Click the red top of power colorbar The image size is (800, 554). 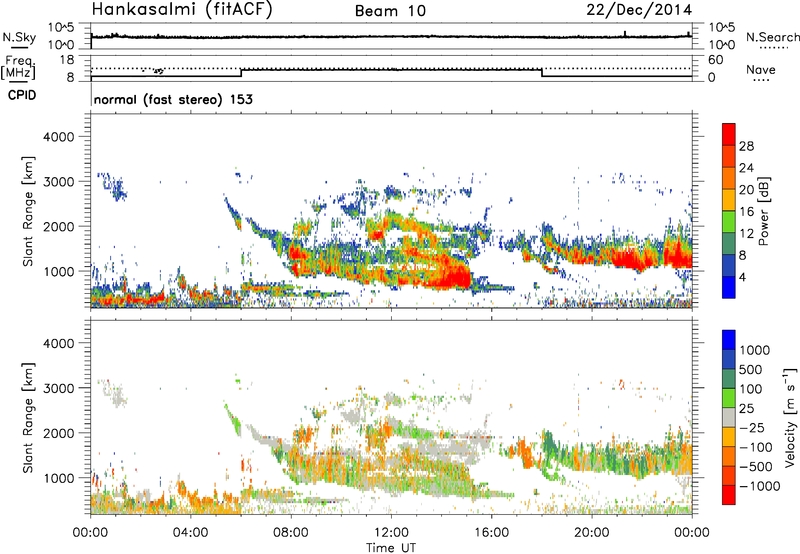tap(729, 134)
